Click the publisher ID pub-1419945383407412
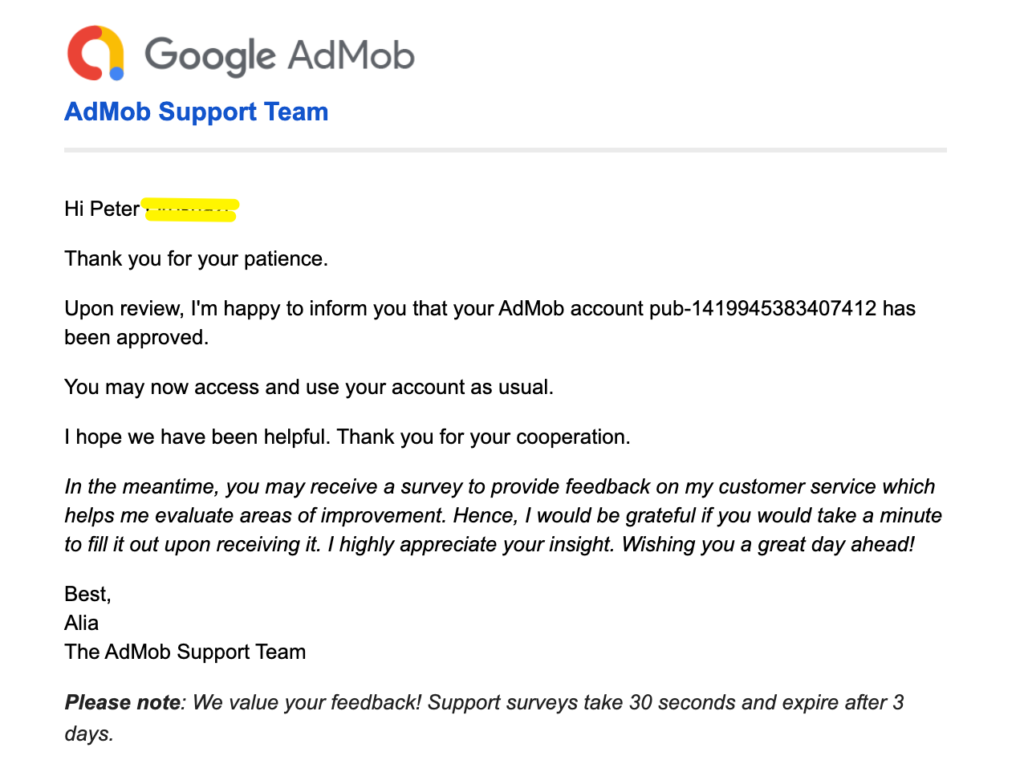Viewport: 1024px width, 764px height. pyautogui.click(x=763, y=308)
